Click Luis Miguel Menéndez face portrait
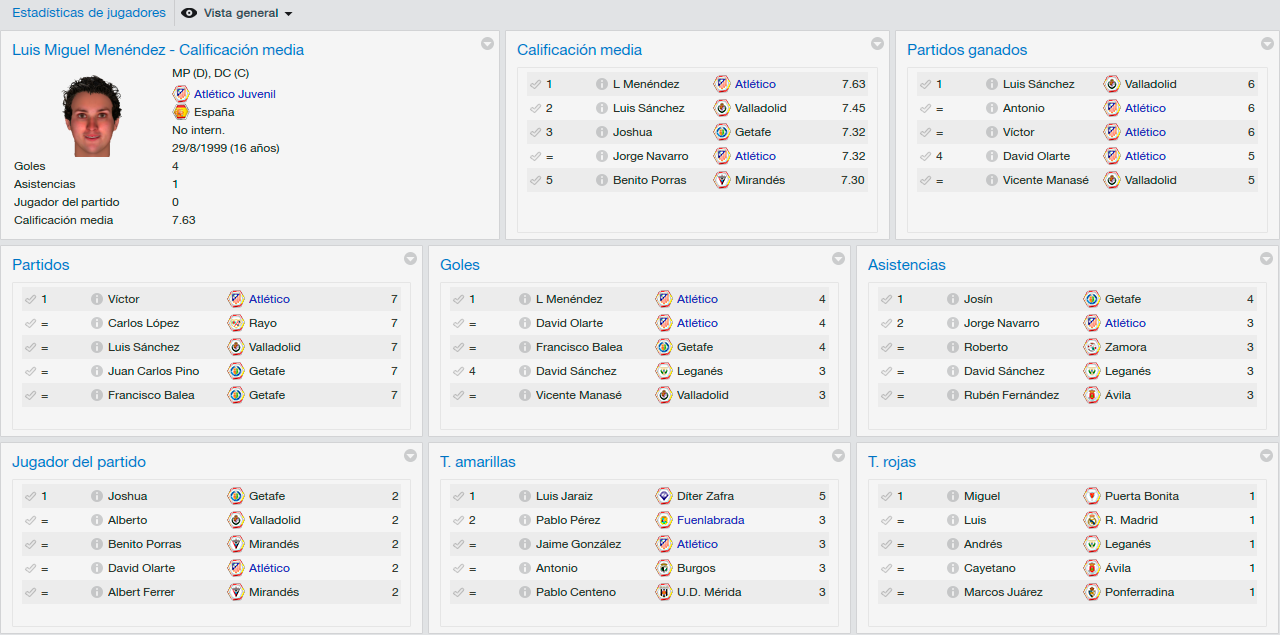Viewport: 1280px width, 635px height. [93, 115]
